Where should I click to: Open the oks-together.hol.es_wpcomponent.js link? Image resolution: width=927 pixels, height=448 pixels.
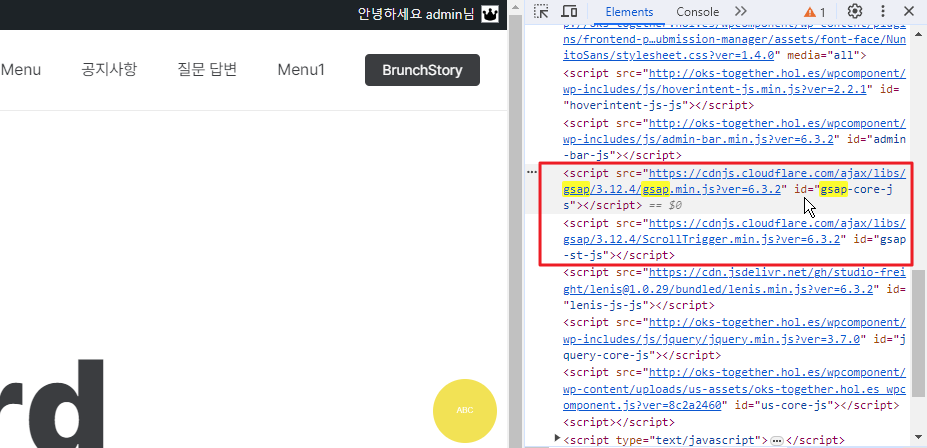coord(734,389)
